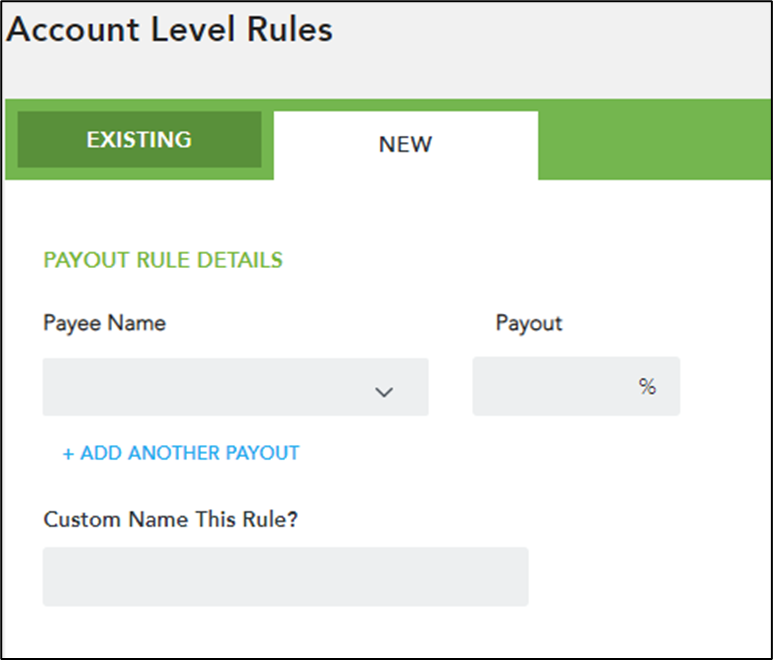This screenshot has width=773, height=660.
Task: Click the percent symbol in Payout field
Action: (647, 386)
